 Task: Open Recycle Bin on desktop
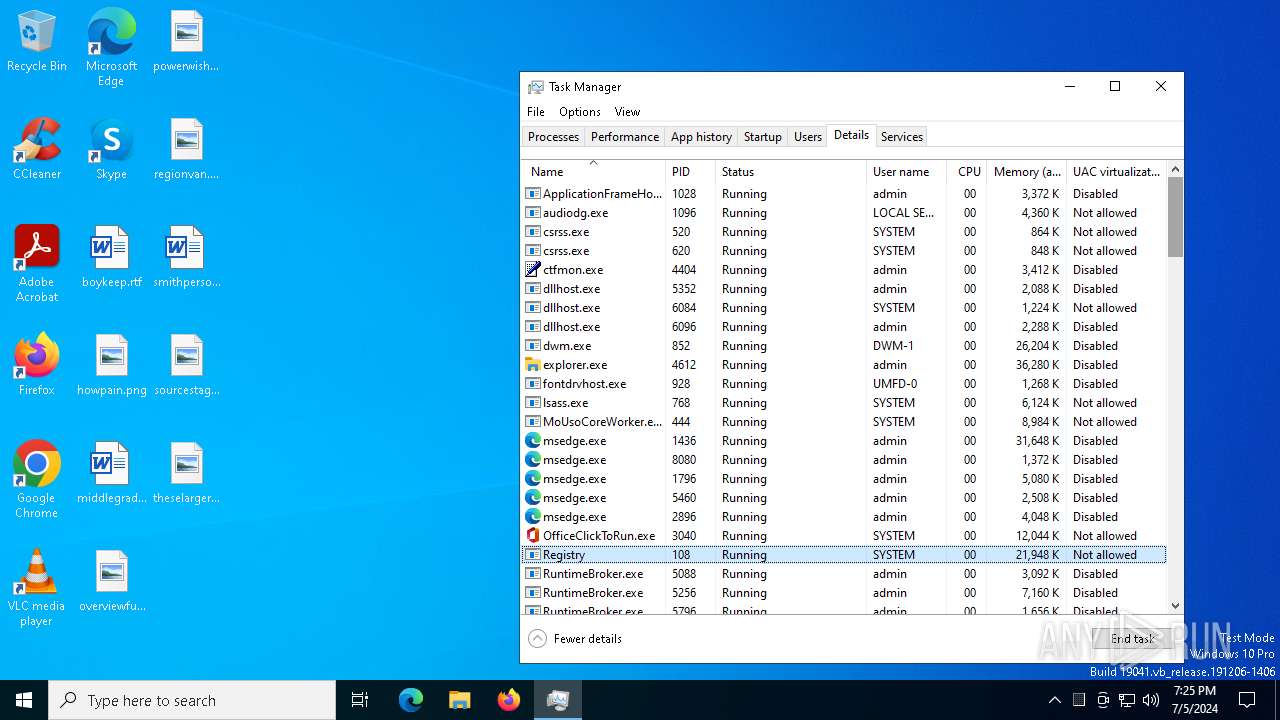(x=37, y=41)
